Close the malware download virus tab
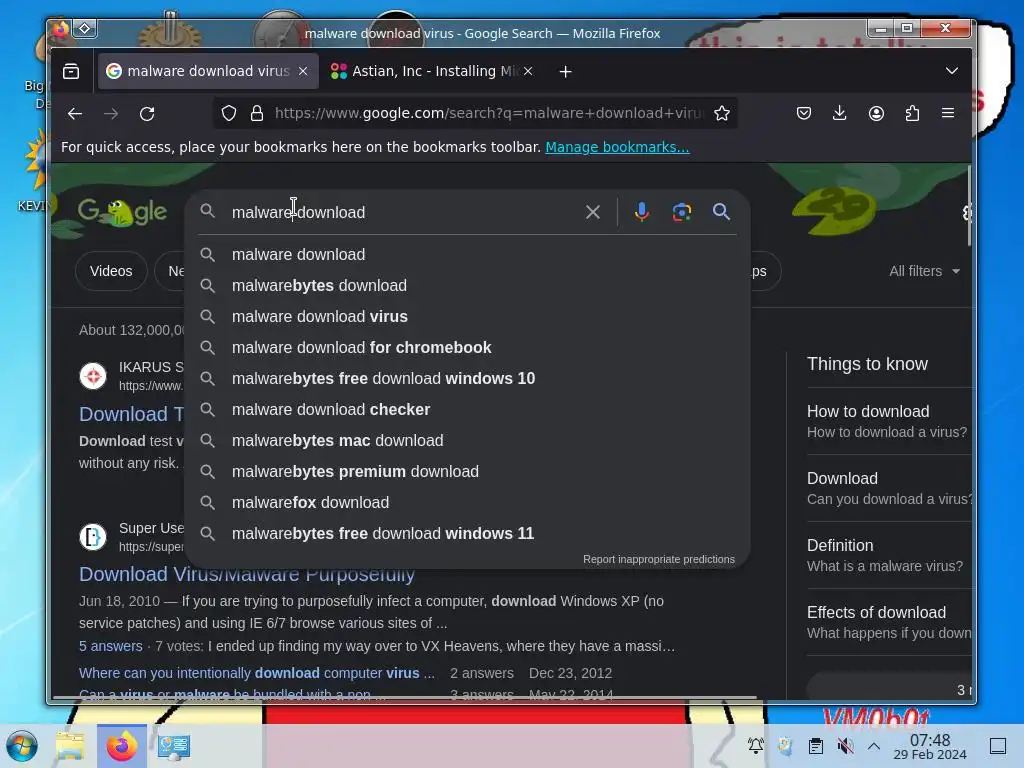 (x=303, y=71)
